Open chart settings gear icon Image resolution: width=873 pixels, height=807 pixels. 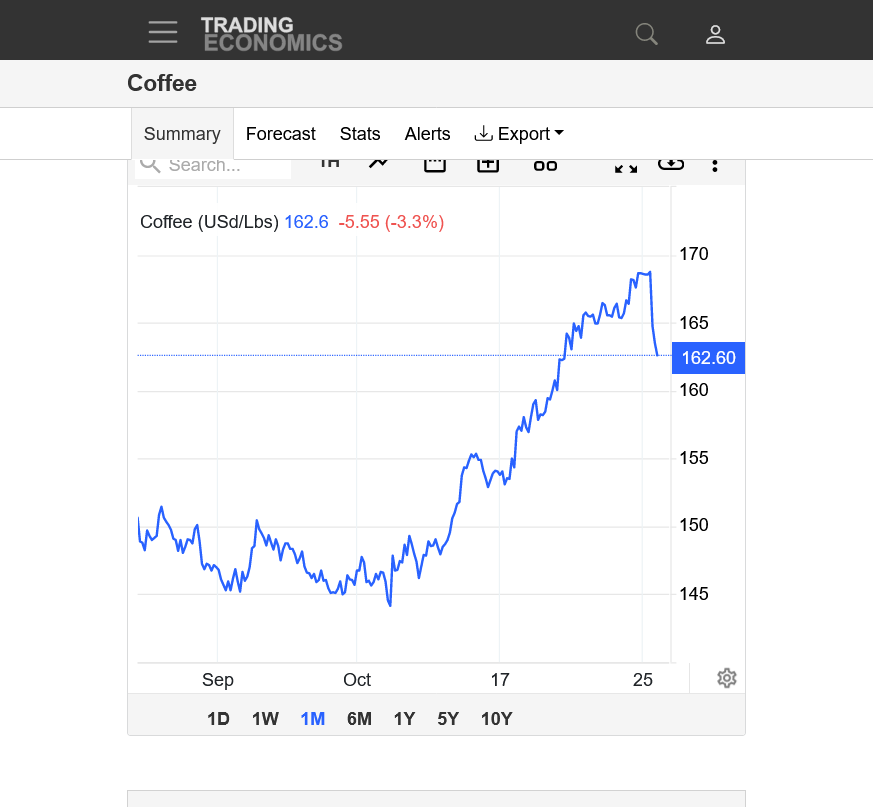[x=727, y=678]
